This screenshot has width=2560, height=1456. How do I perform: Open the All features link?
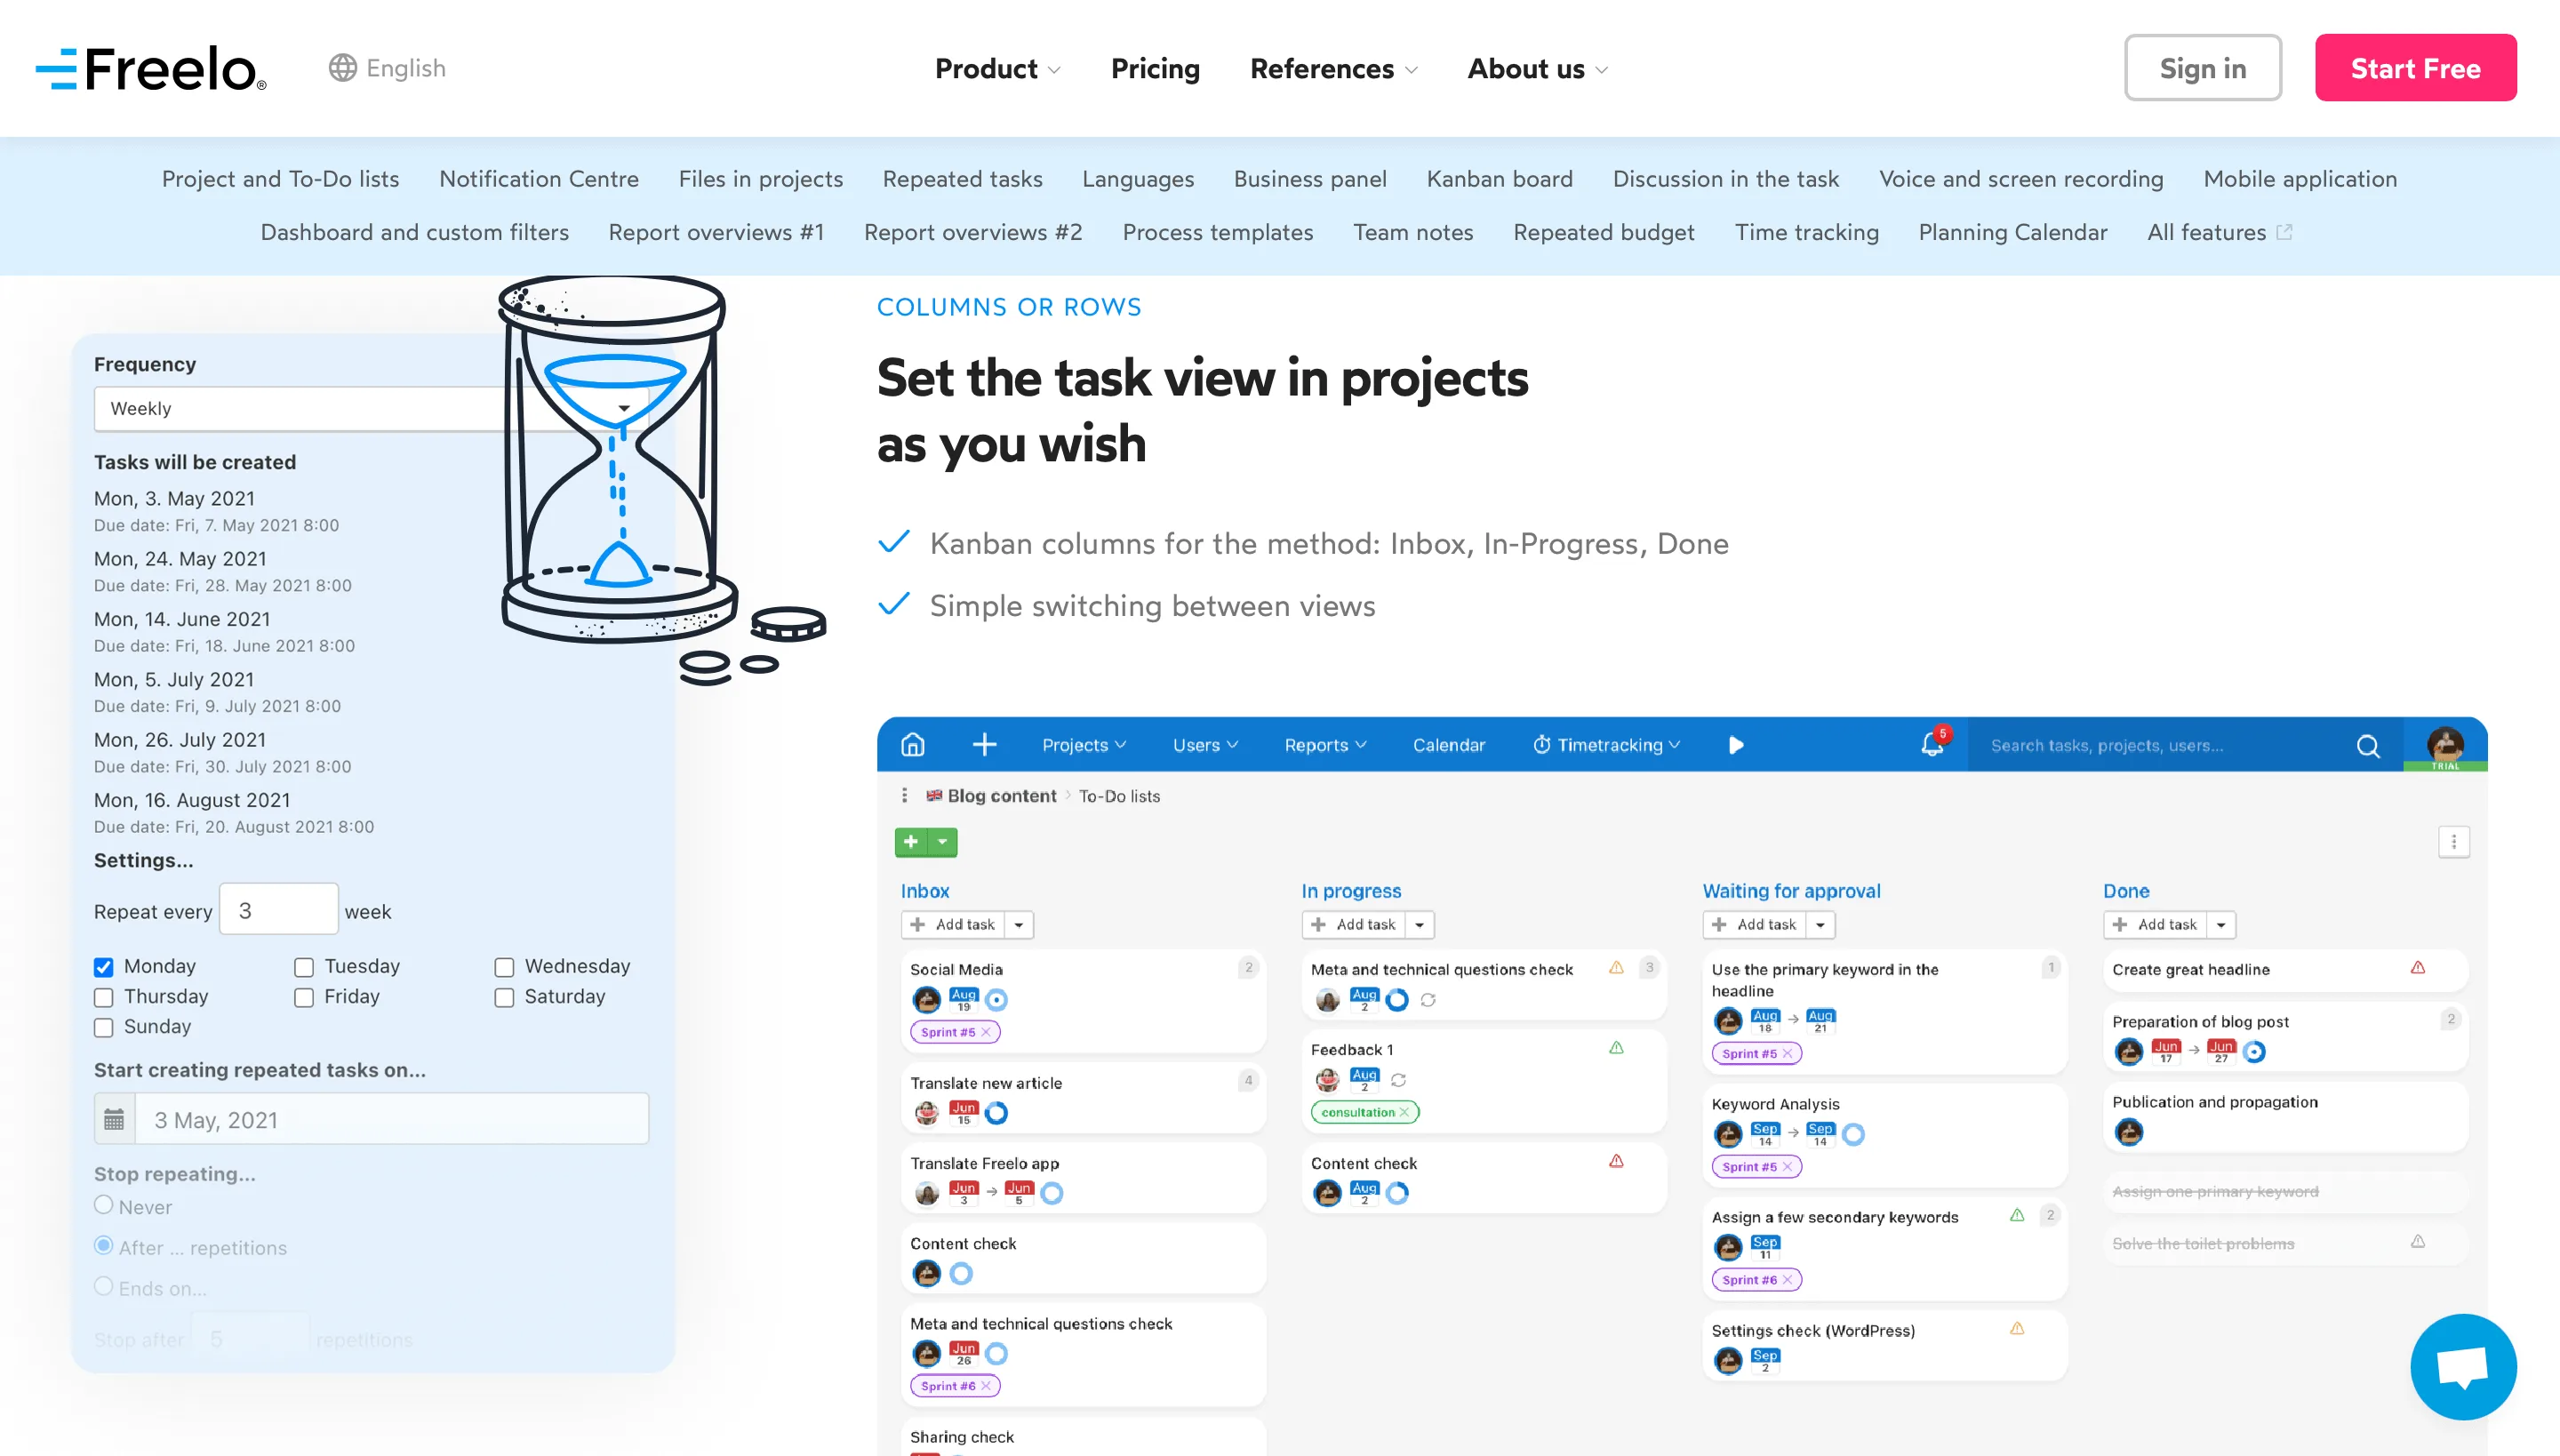pyautogui.click(x=2206, y=232)
